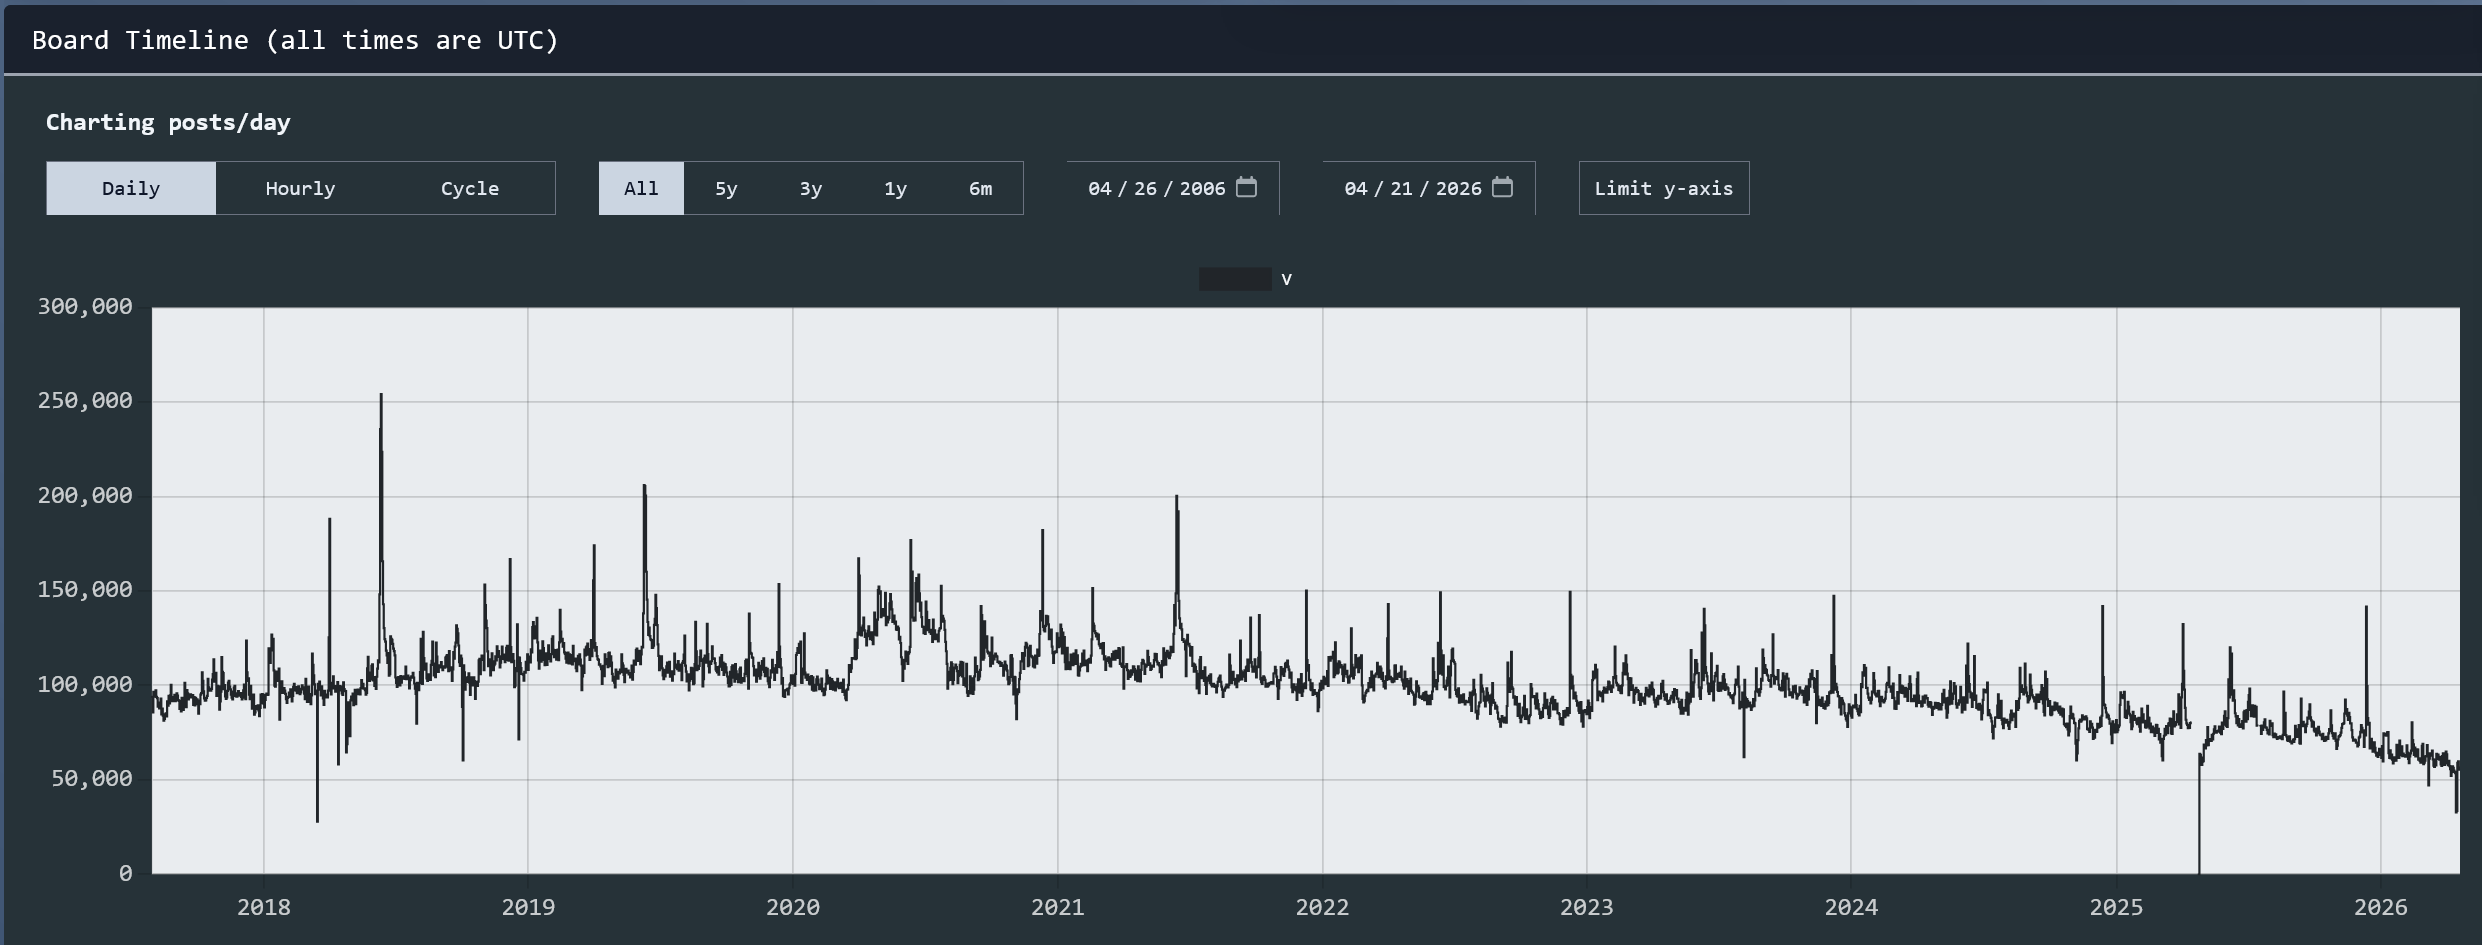
Task: Choose the 5y time range
Action: tap(726, 188)
